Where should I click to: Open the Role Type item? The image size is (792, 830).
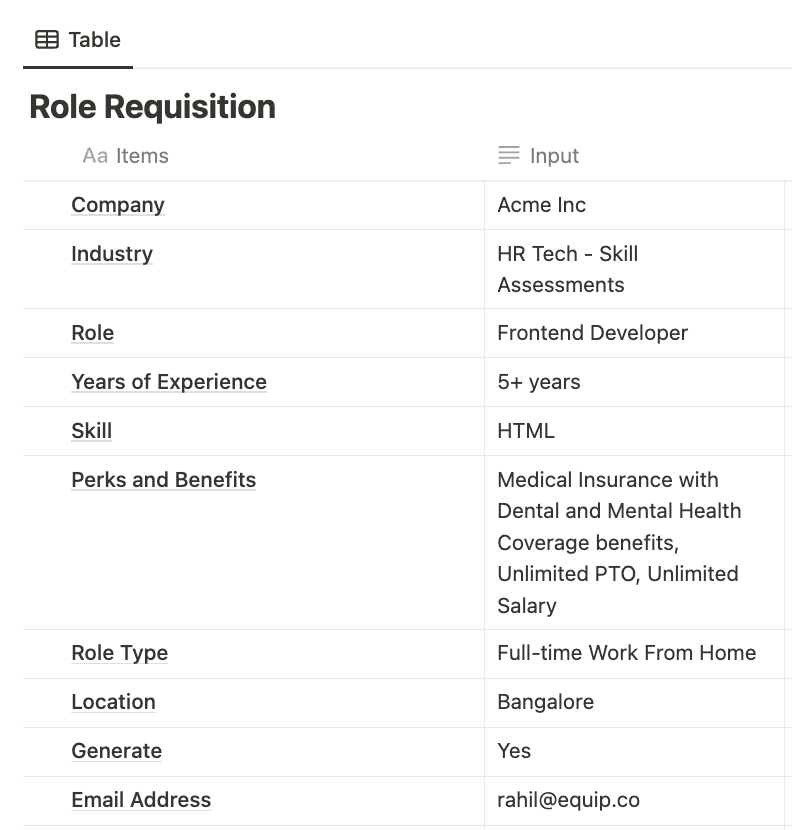[x=120, y=653]
